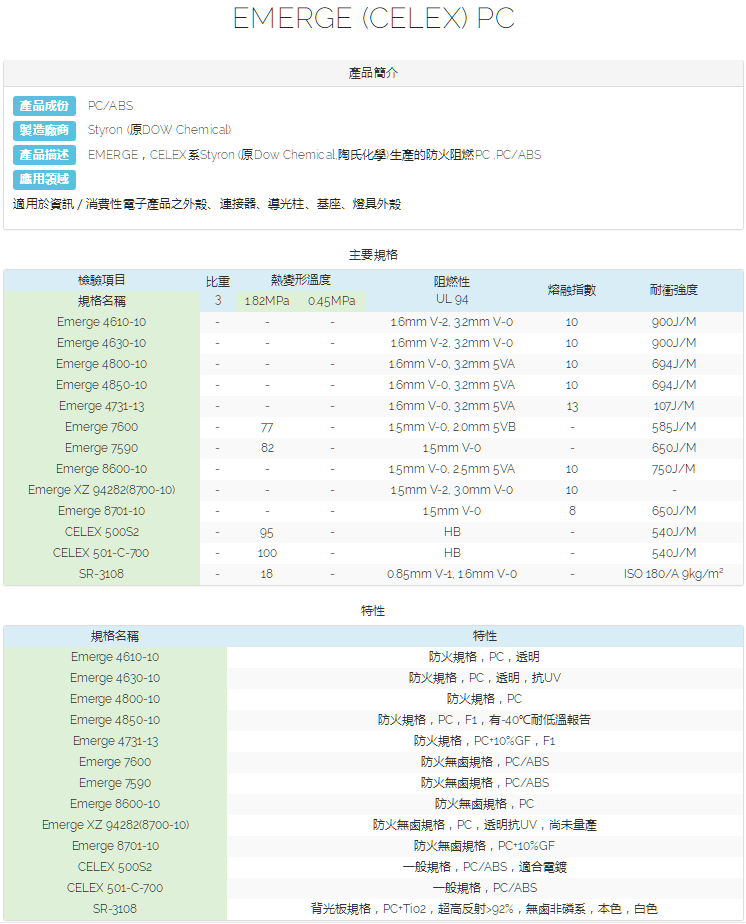Click 防火規格，PC+10%GF，F1 description
Viewport: 746px width, 924px height.
(485, 741)
